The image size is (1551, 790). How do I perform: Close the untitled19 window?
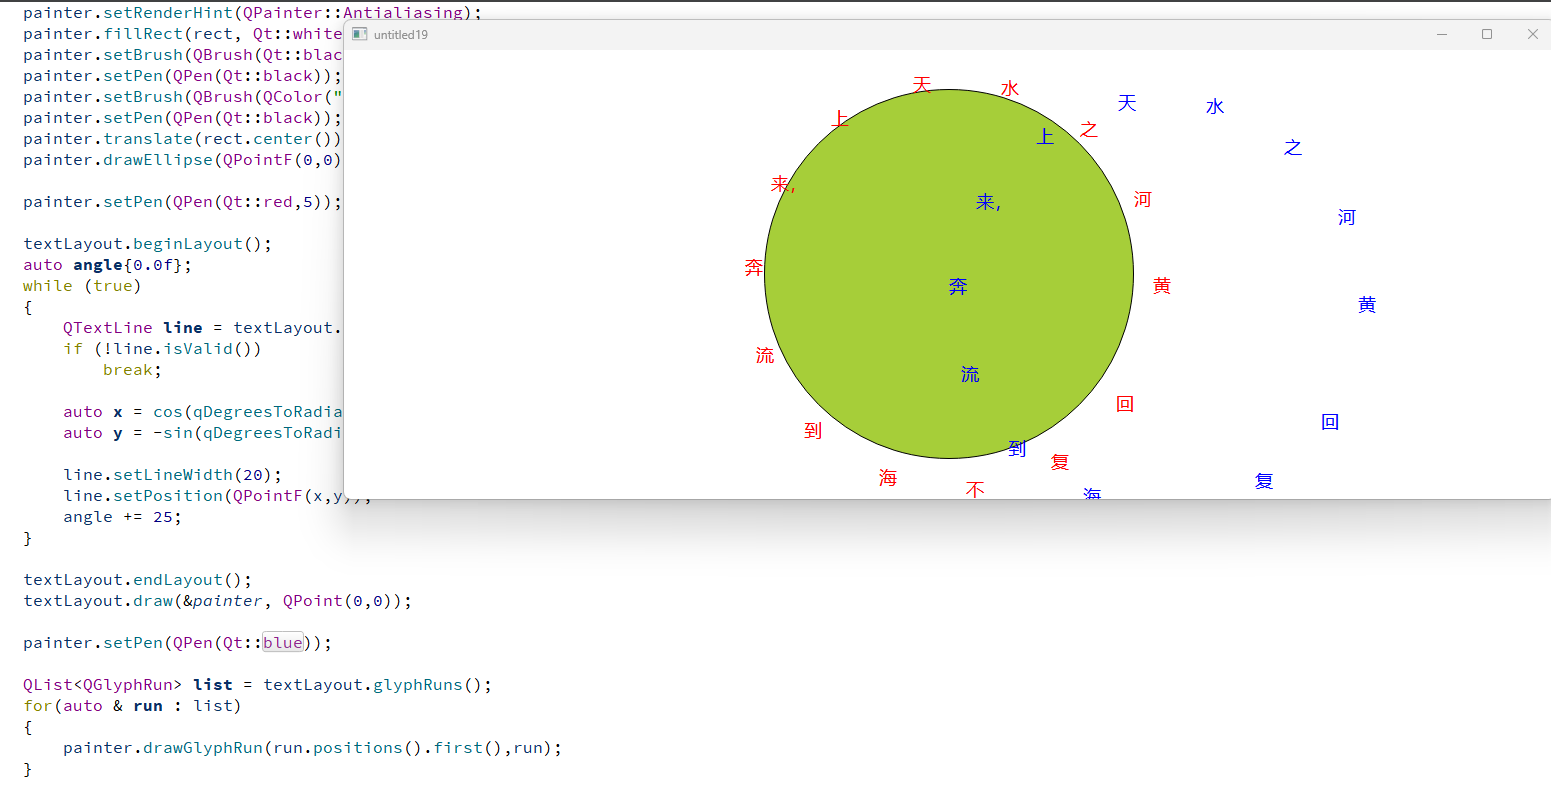click(1532, 34)
